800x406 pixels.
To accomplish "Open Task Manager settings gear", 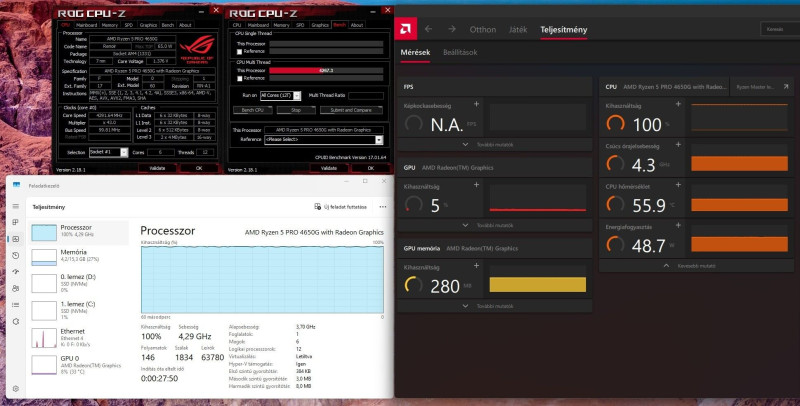I will tap(16, 389).
